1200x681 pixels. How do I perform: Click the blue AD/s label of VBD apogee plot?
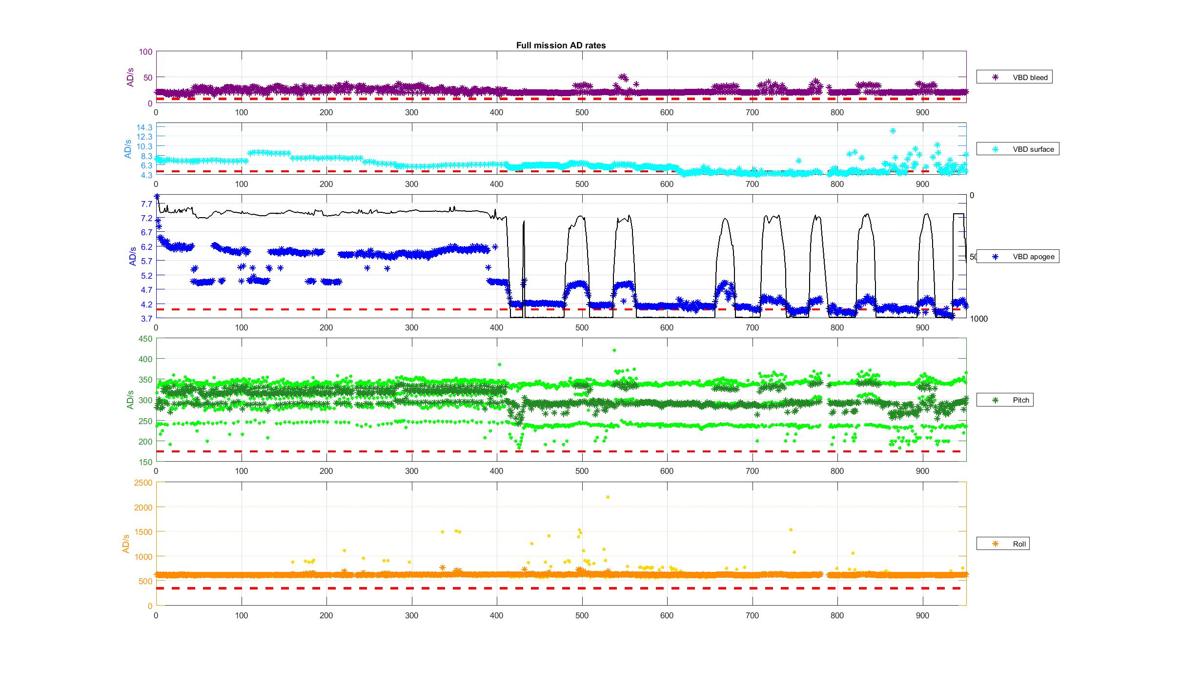point(131,256)
